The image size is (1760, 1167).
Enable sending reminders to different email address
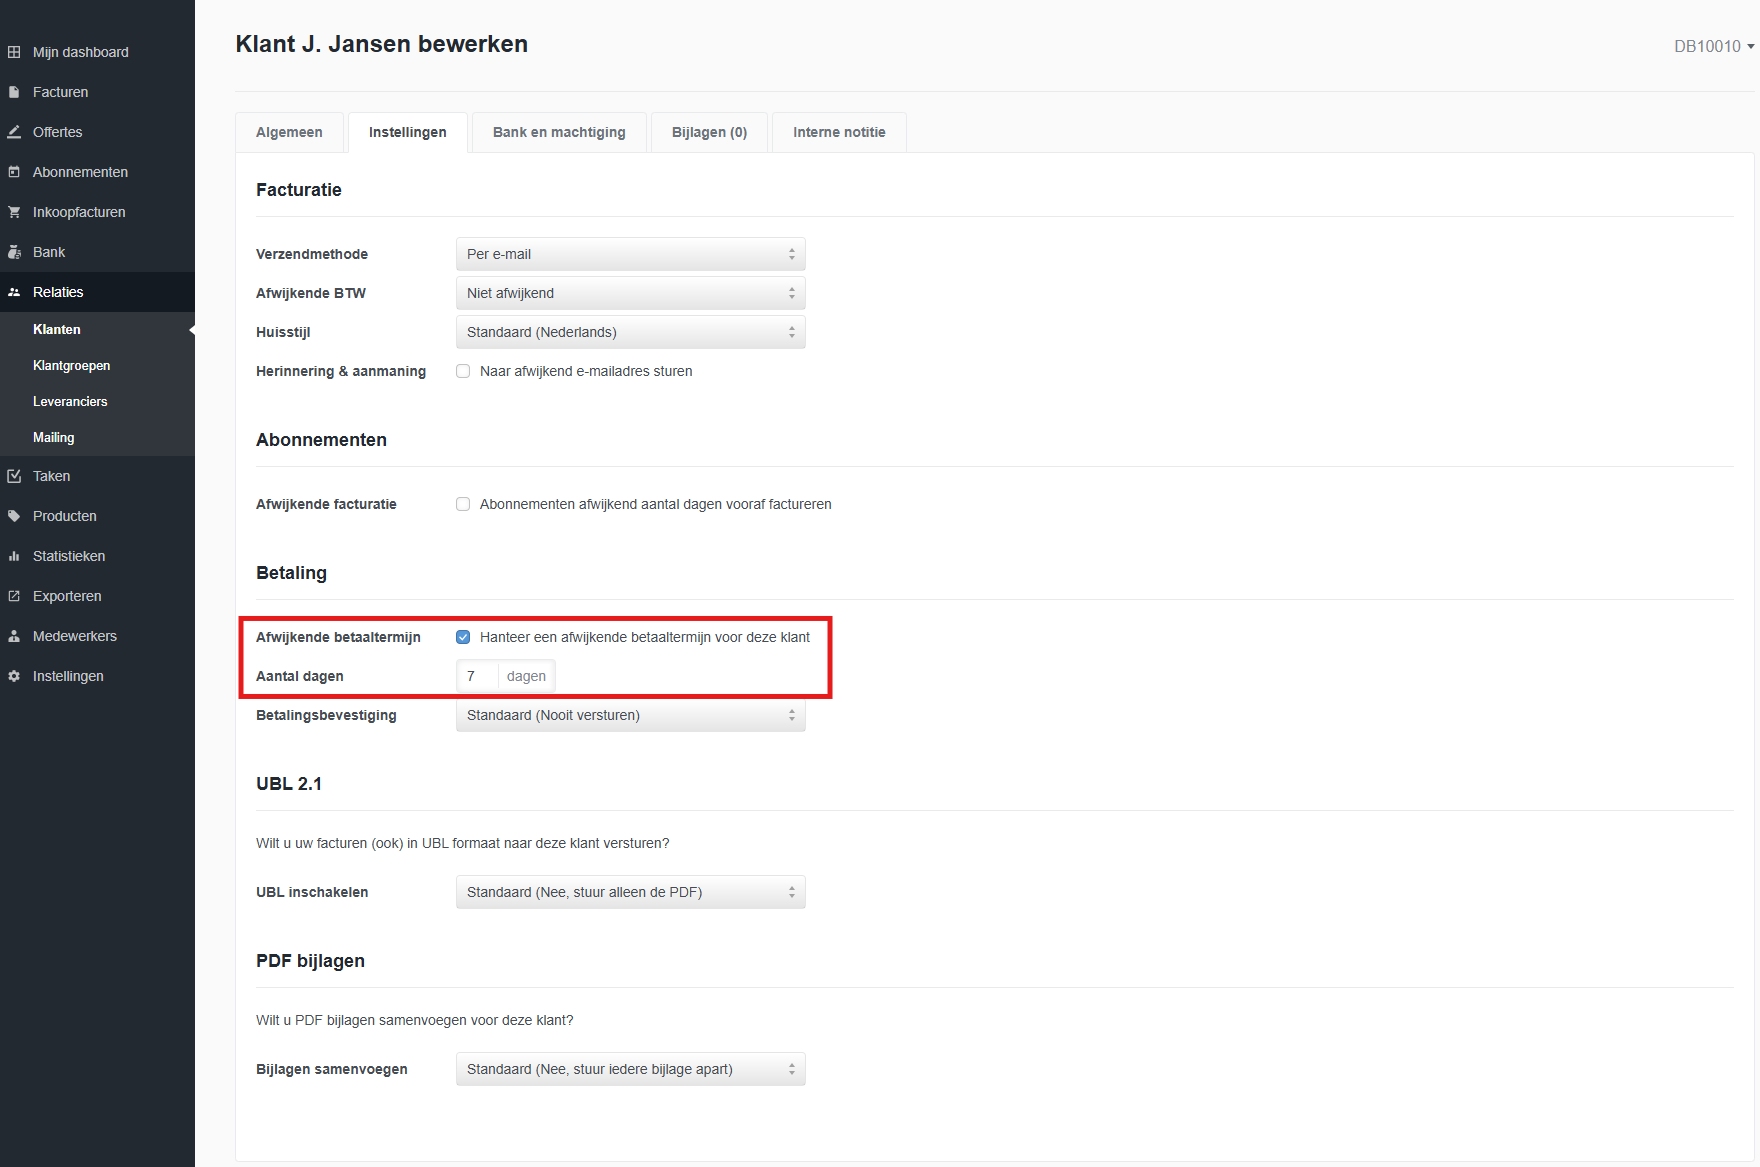[463, 371]
